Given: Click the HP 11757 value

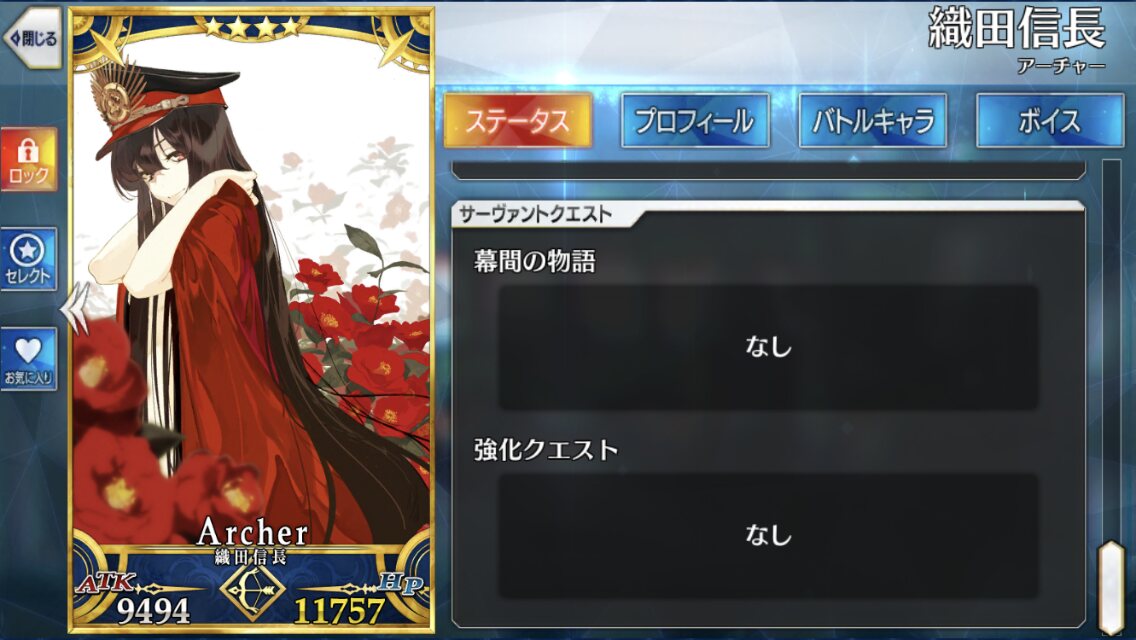Looking at the screenshot, I should click(x=338, y=610).
